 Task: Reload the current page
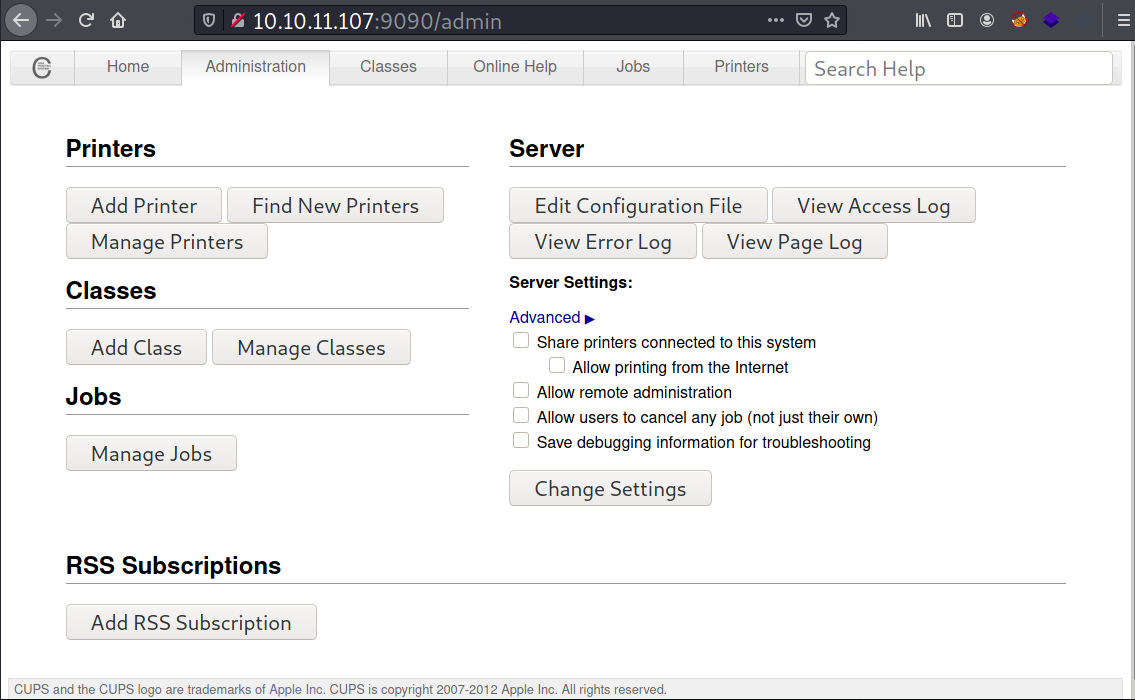(87, 20)
